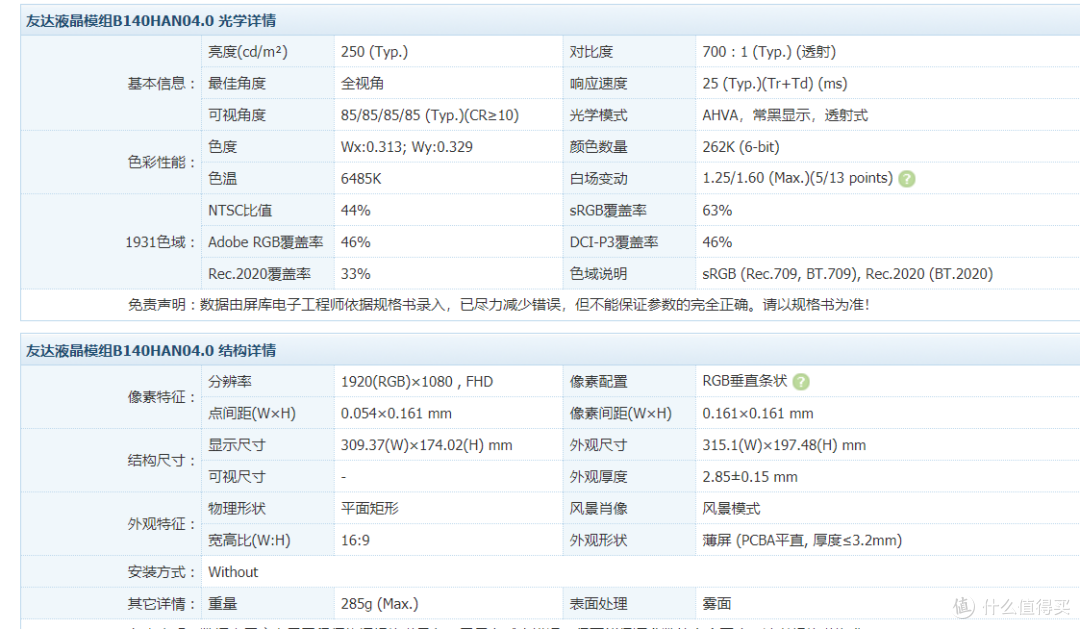The width and height of the screenshot is (1080, 629).
Task: Select sRGB覆盖率 value 63%
Action: coord(717,210)
